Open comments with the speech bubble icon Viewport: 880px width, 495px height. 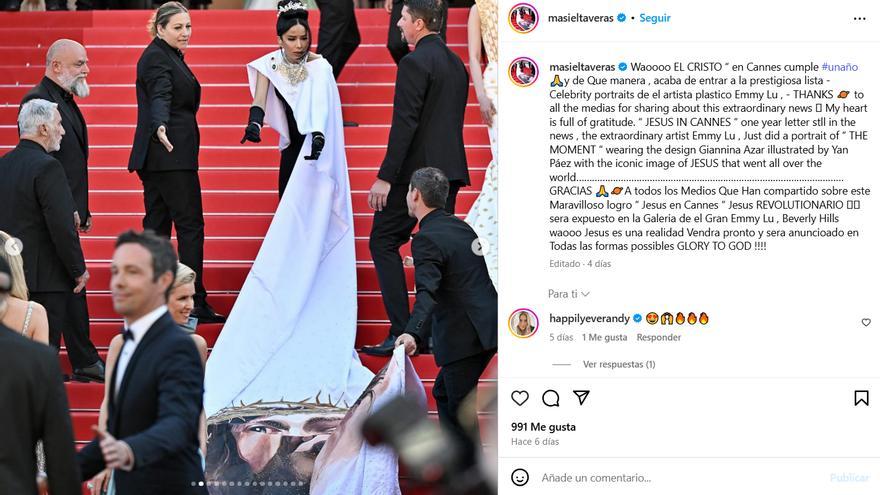click(551, 398)
